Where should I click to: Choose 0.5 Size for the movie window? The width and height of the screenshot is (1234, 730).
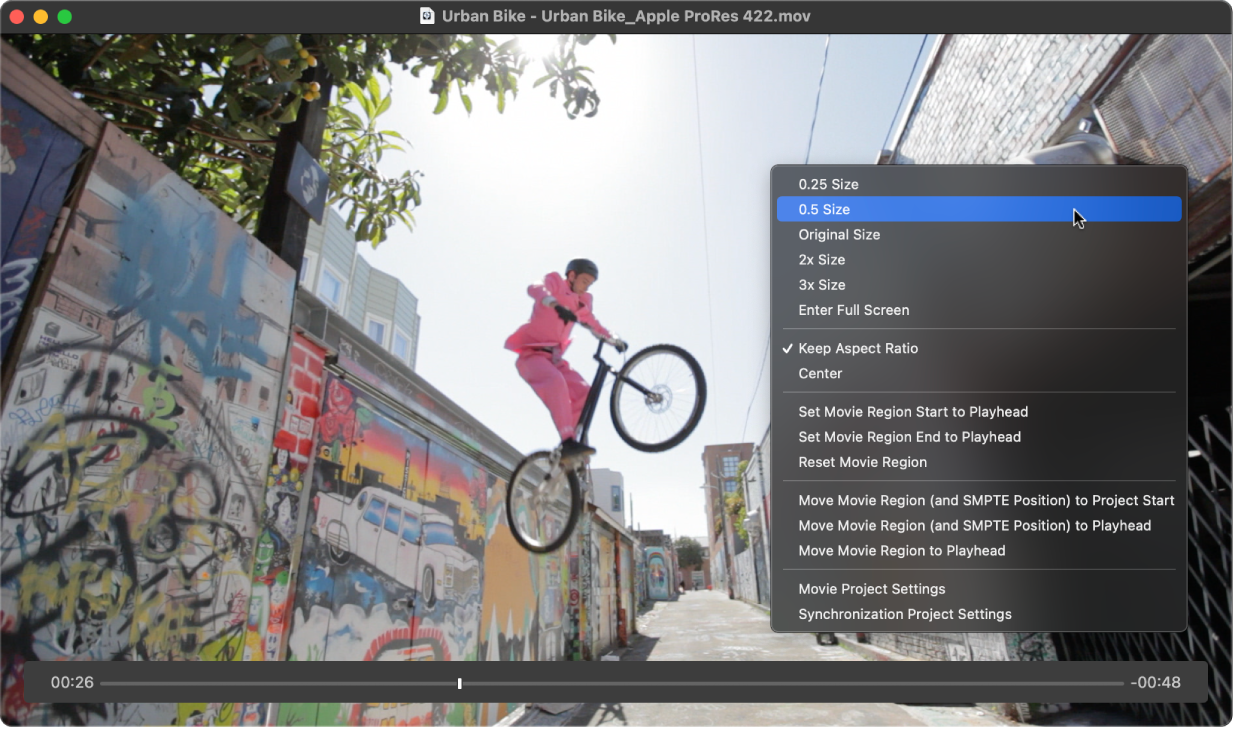point(821,209)
